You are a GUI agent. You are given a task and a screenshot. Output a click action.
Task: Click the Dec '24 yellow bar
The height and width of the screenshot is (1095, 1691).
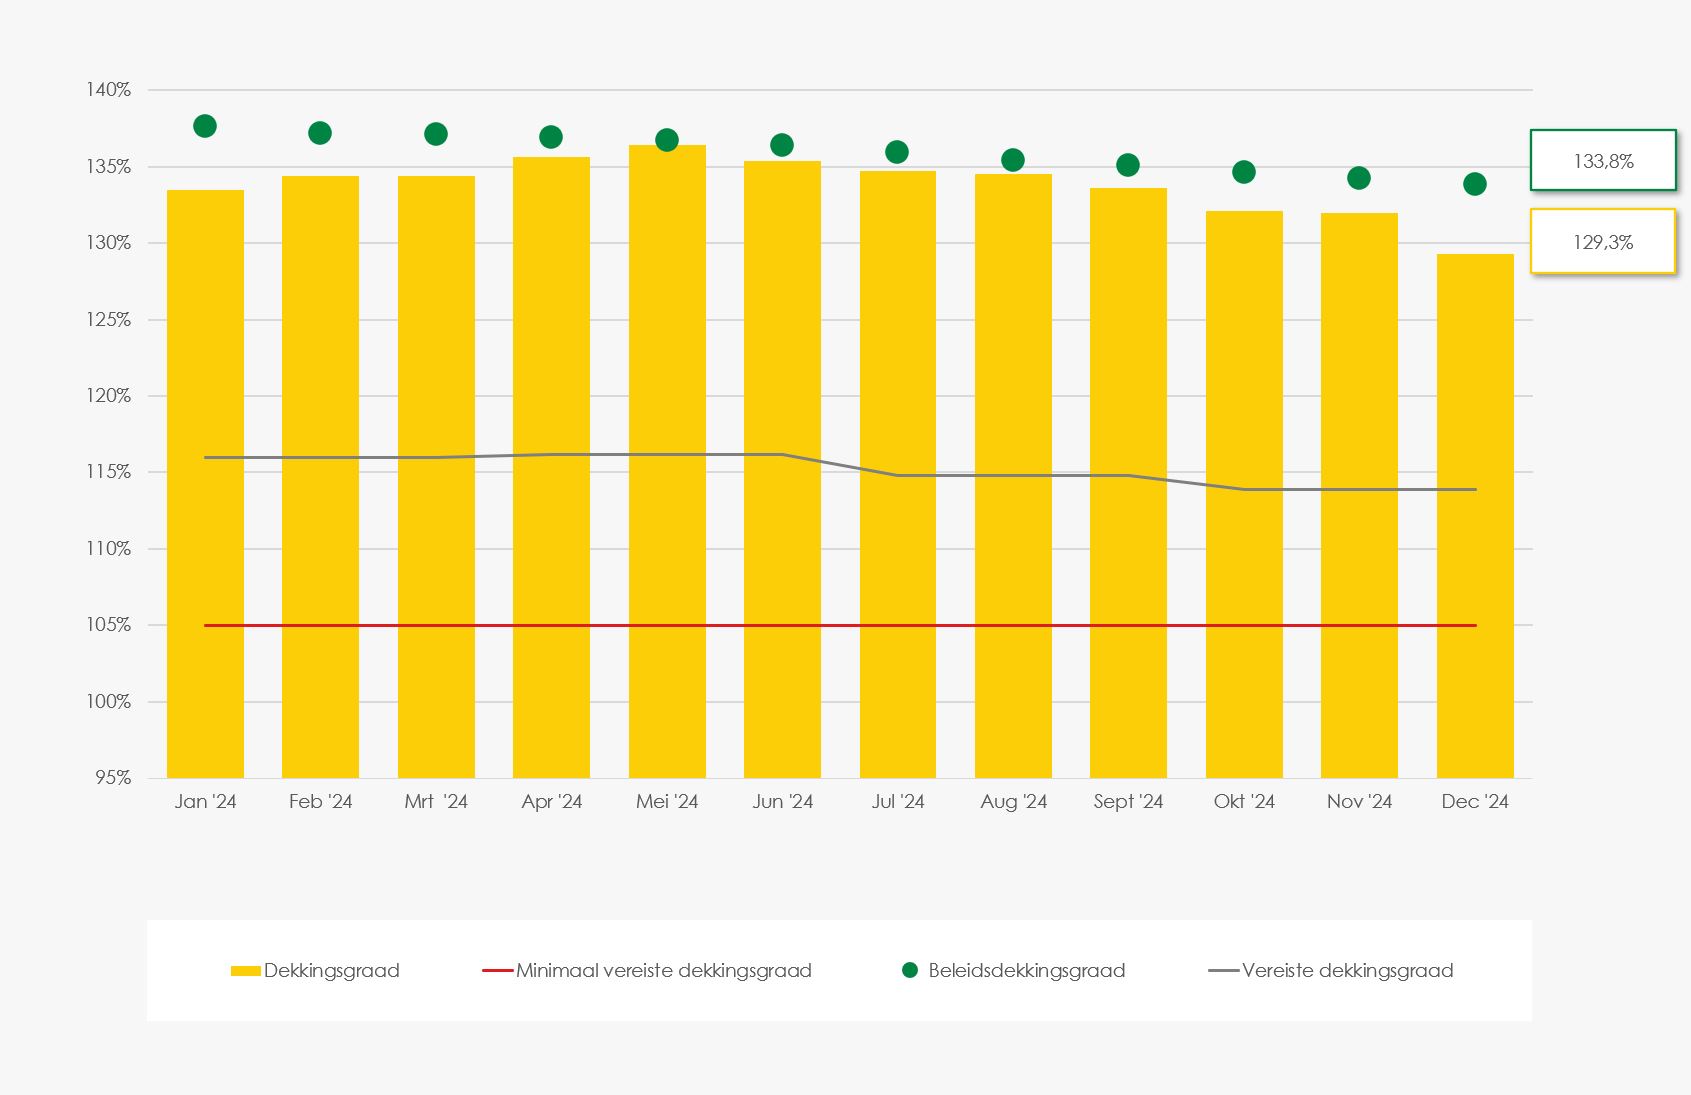tap(1475, 516)
